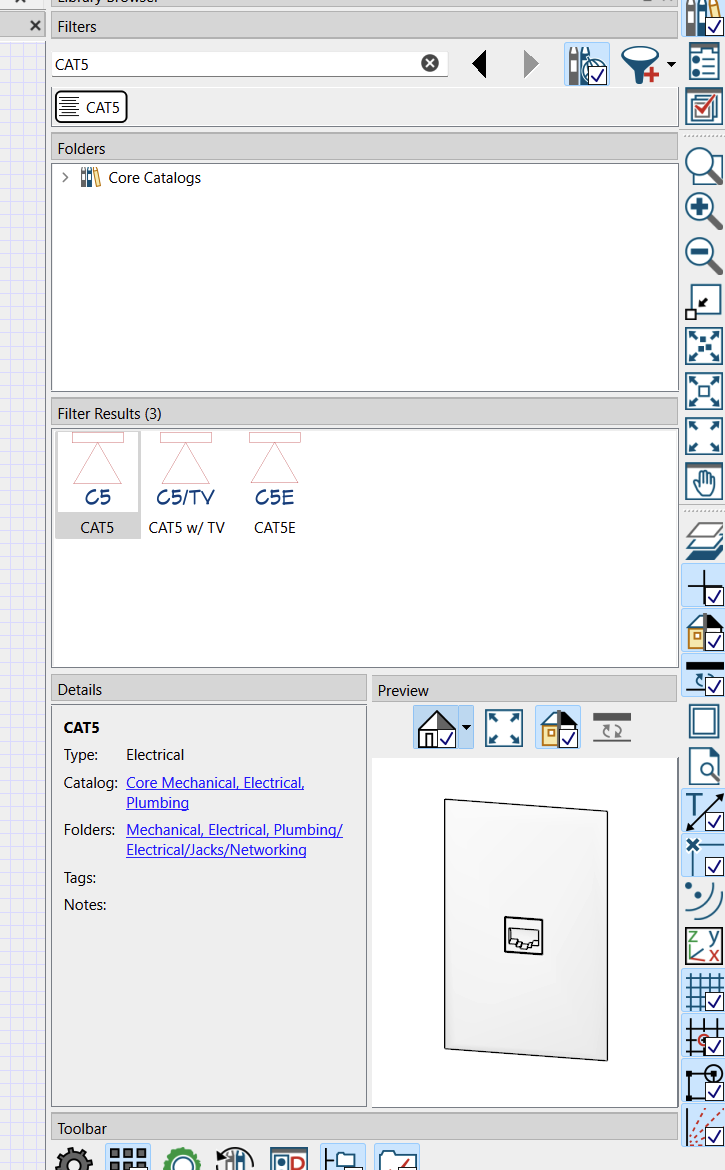Select the CAT5 result thumbnail
The image size is (725, 1170).
[98, 484]
